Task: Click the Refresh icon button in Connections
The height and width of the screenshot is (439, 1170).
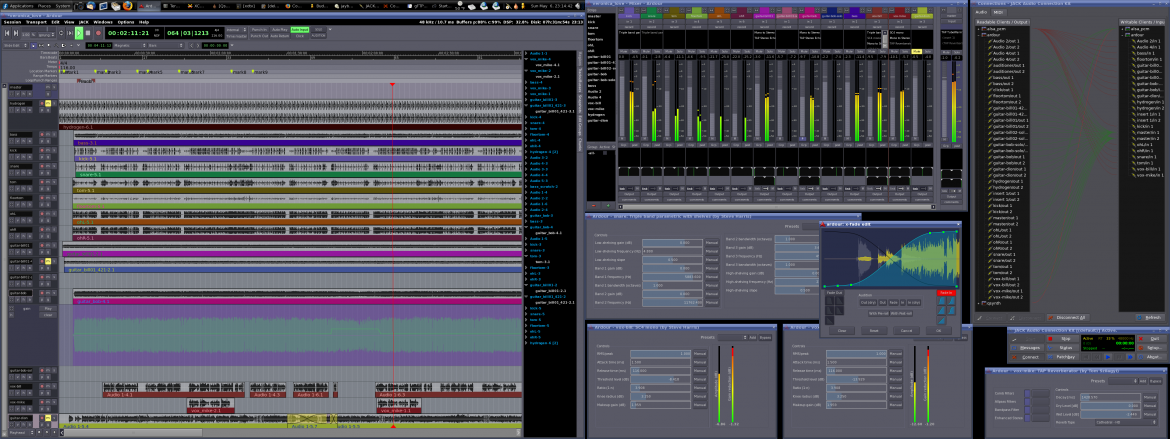Action: coord(1150,316)
